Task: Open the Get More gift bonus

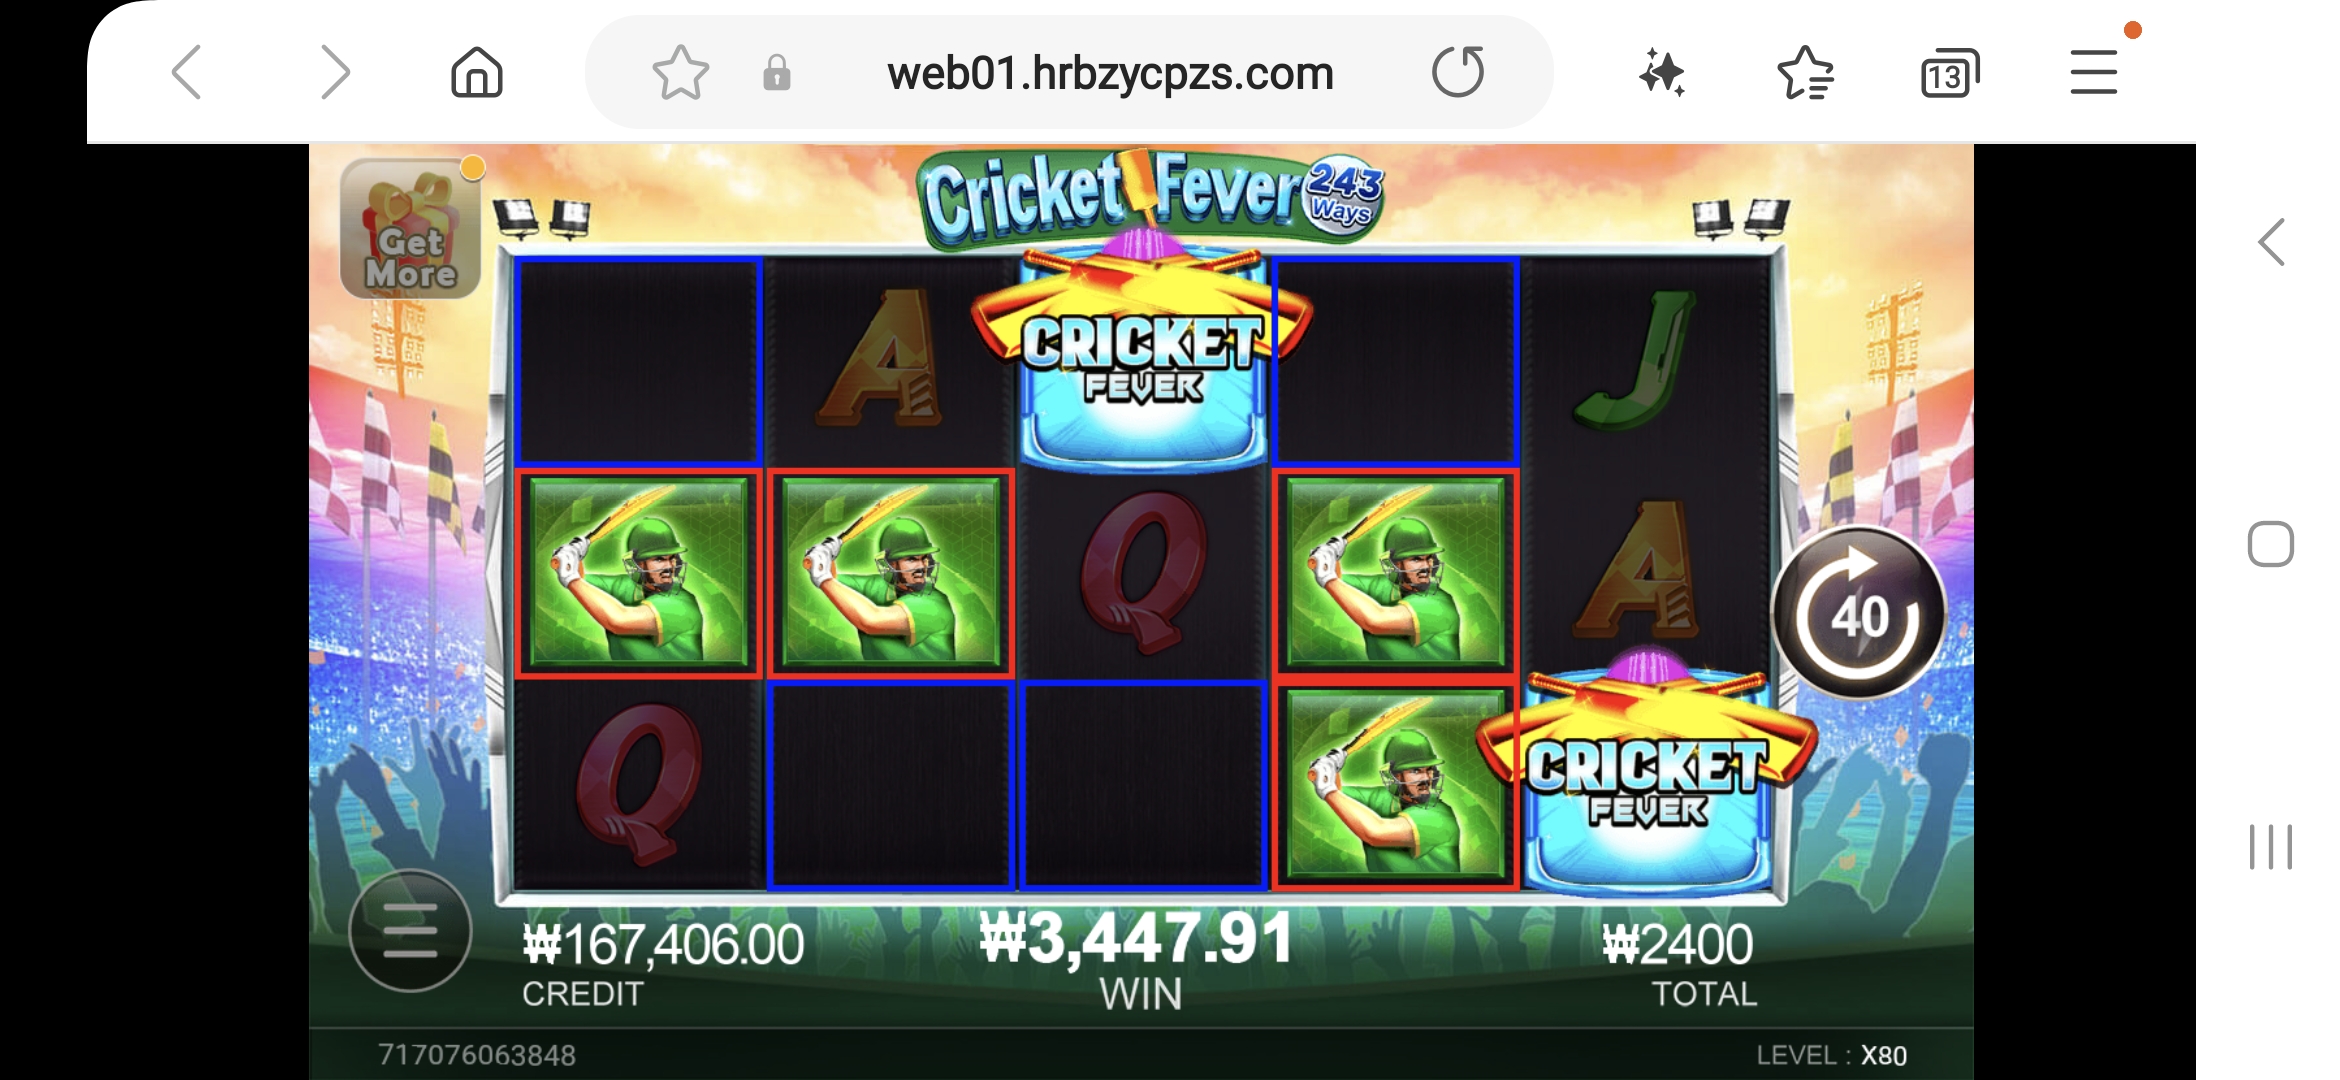Action: coord(410,228)
